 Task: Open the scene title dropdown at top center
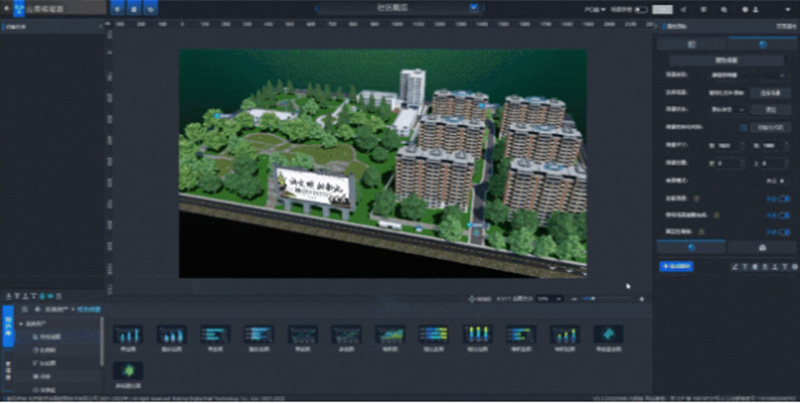click(x=400, y=8)
